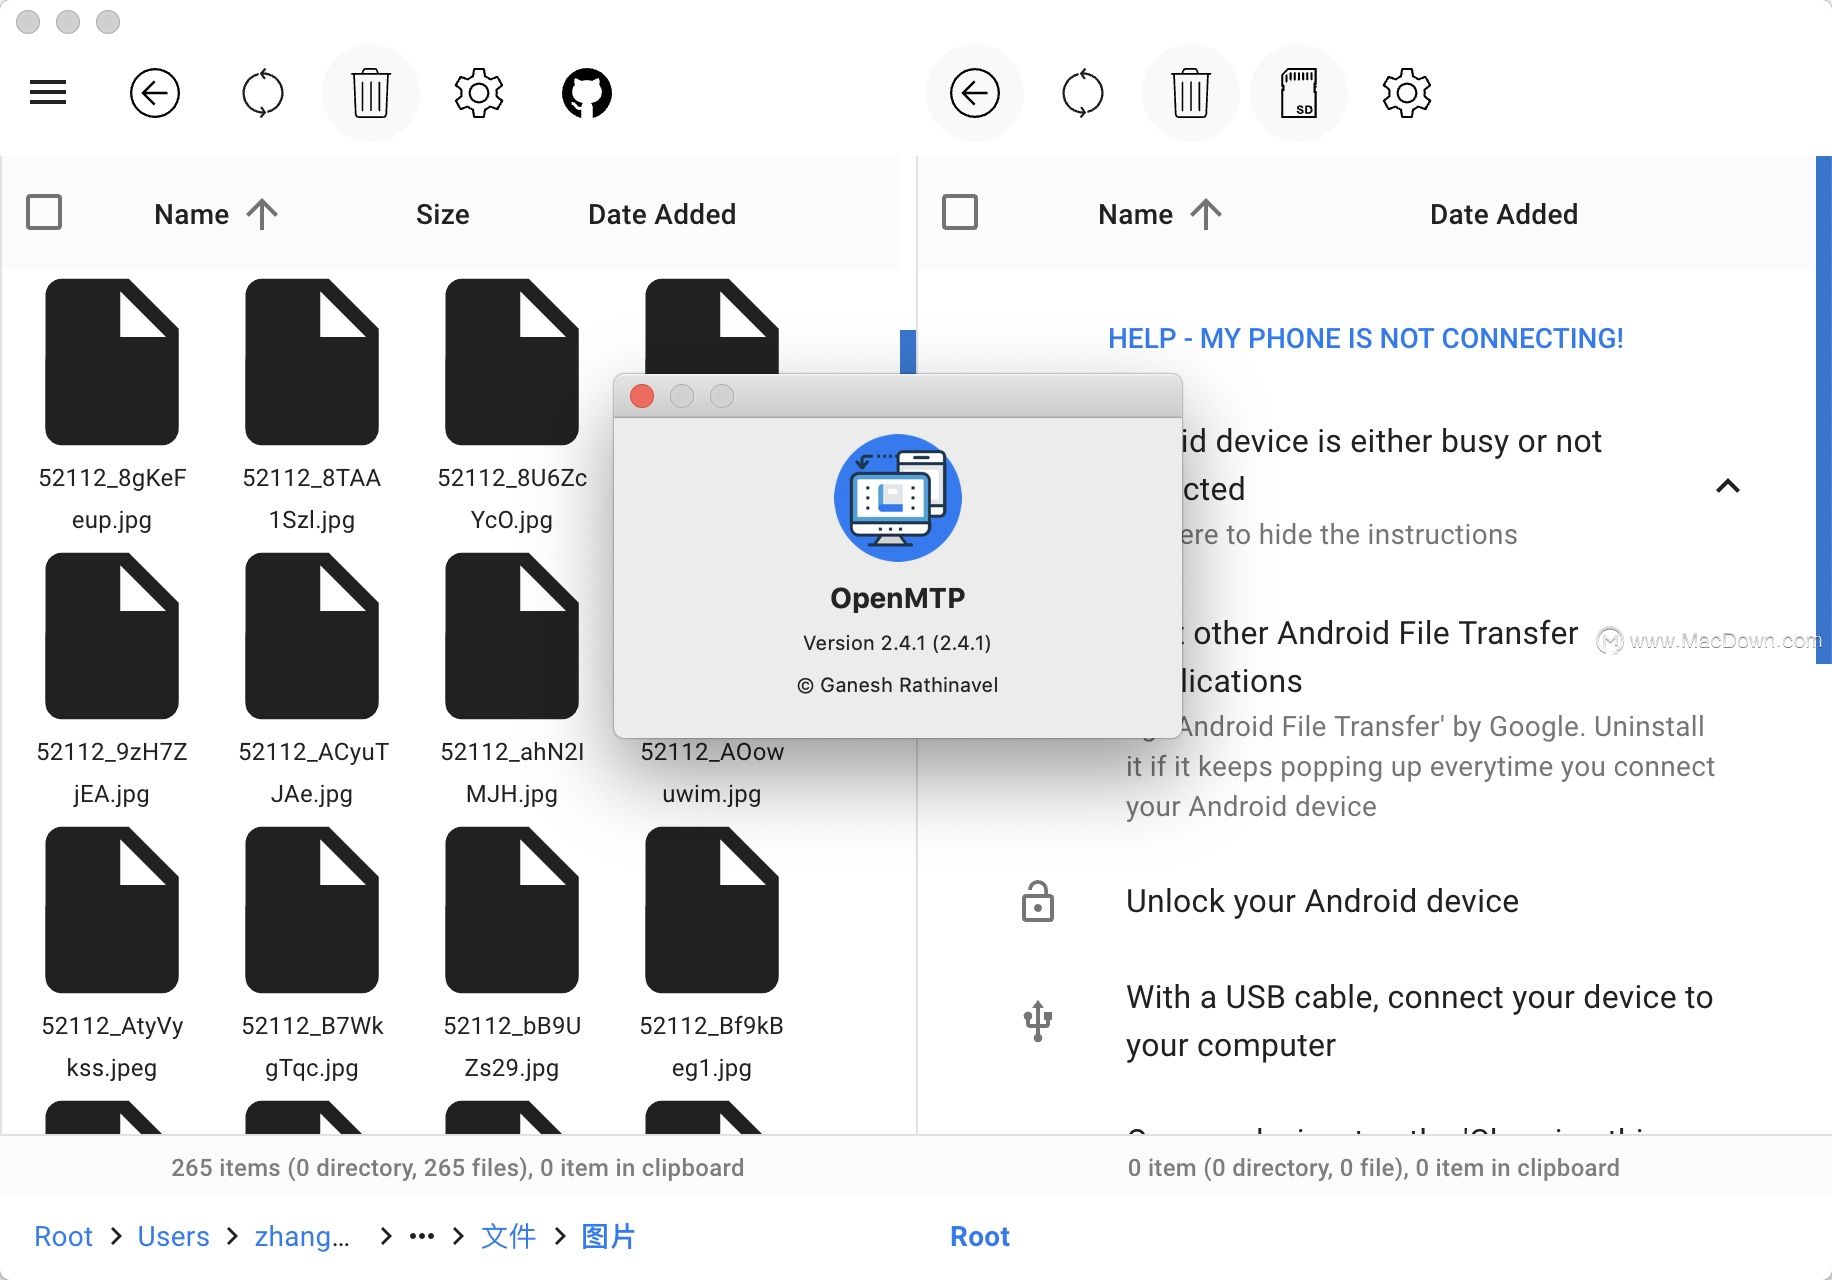Select file 52112_9zH7ZjEA.jpg icon
The image size is (1832, 1280).
[x=112, y=636]
